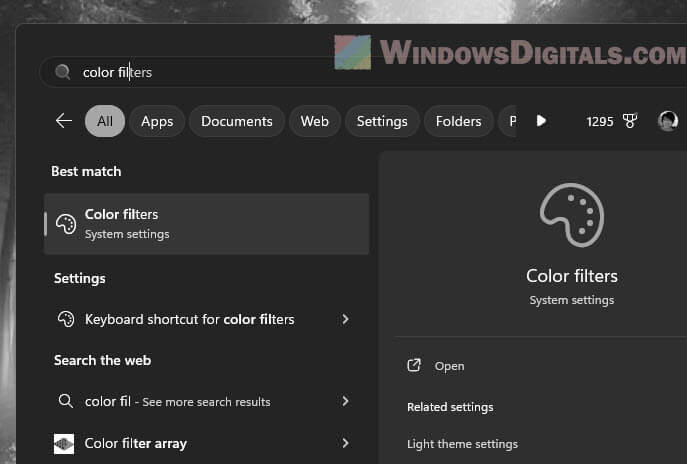Click the palette icon in Best match result

[66, 224]
